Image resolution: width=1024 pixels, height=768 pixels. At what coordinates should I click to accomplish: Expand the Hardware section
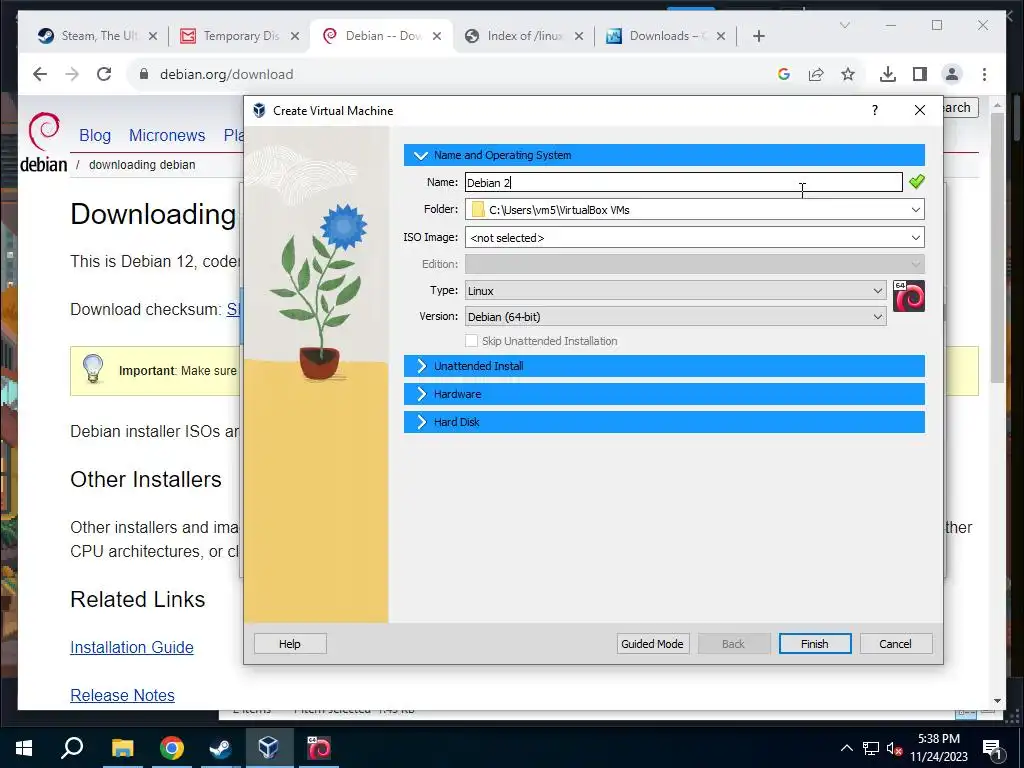tap(664, 394)
